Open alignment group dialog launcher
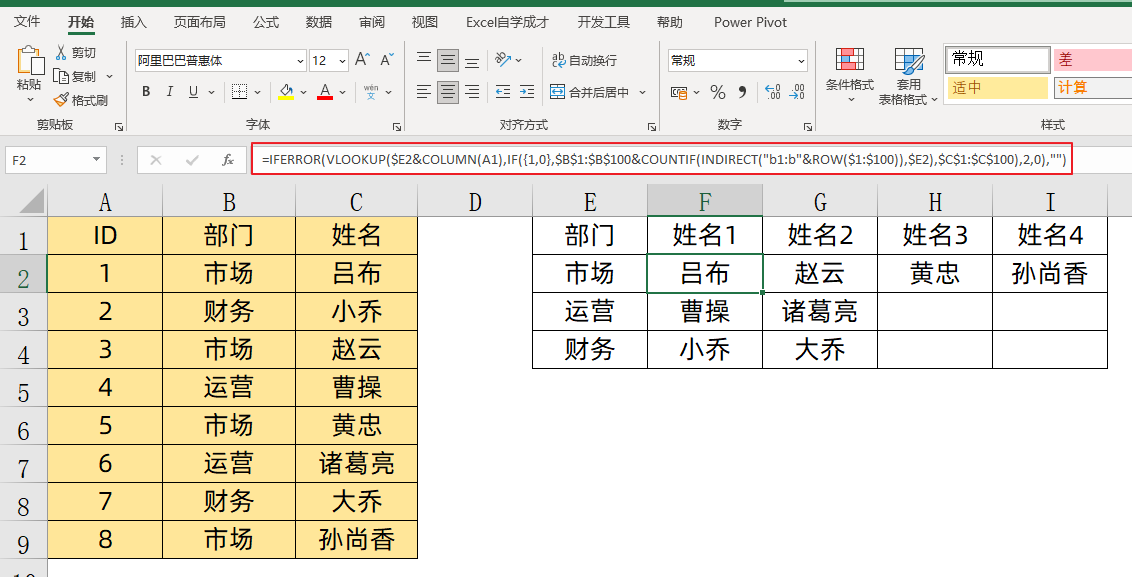 (x=652, y=126)
